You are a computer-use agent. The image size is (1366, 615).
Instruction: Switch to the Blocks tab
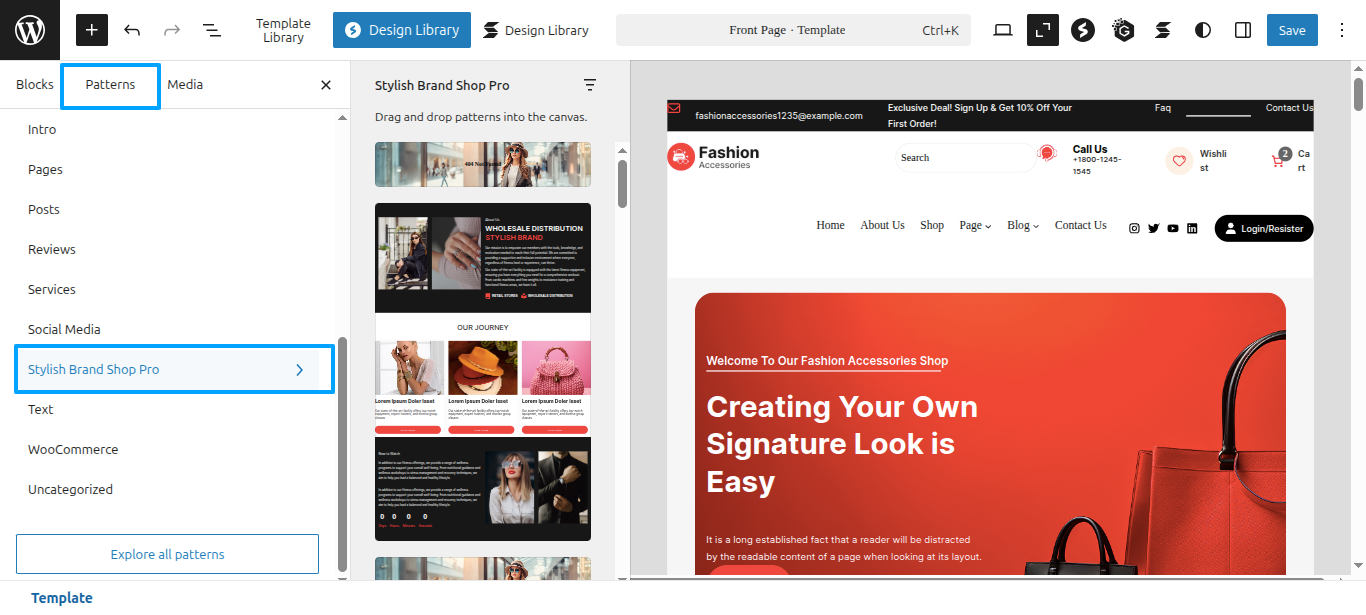[35, 85]
